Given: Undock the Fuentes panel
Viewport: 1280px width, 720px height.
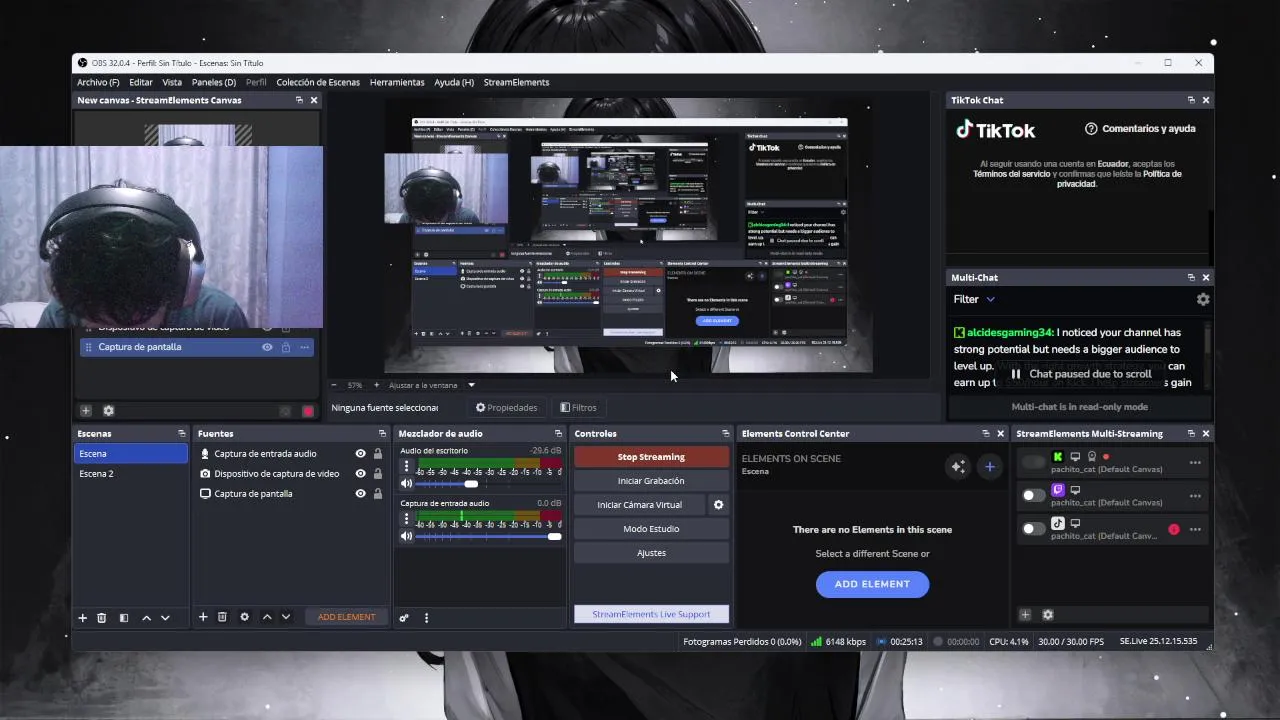Looking at the screenshot, I should click(382, 434).
